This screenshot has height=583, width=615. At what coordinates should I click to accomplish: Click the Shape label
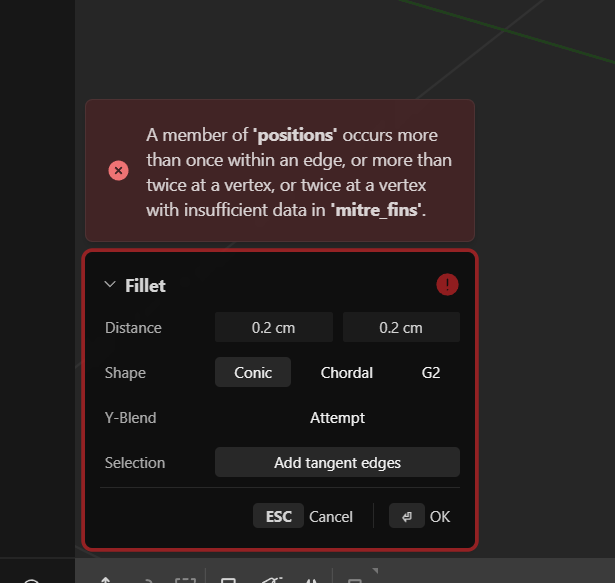click(x=125, y=373)
